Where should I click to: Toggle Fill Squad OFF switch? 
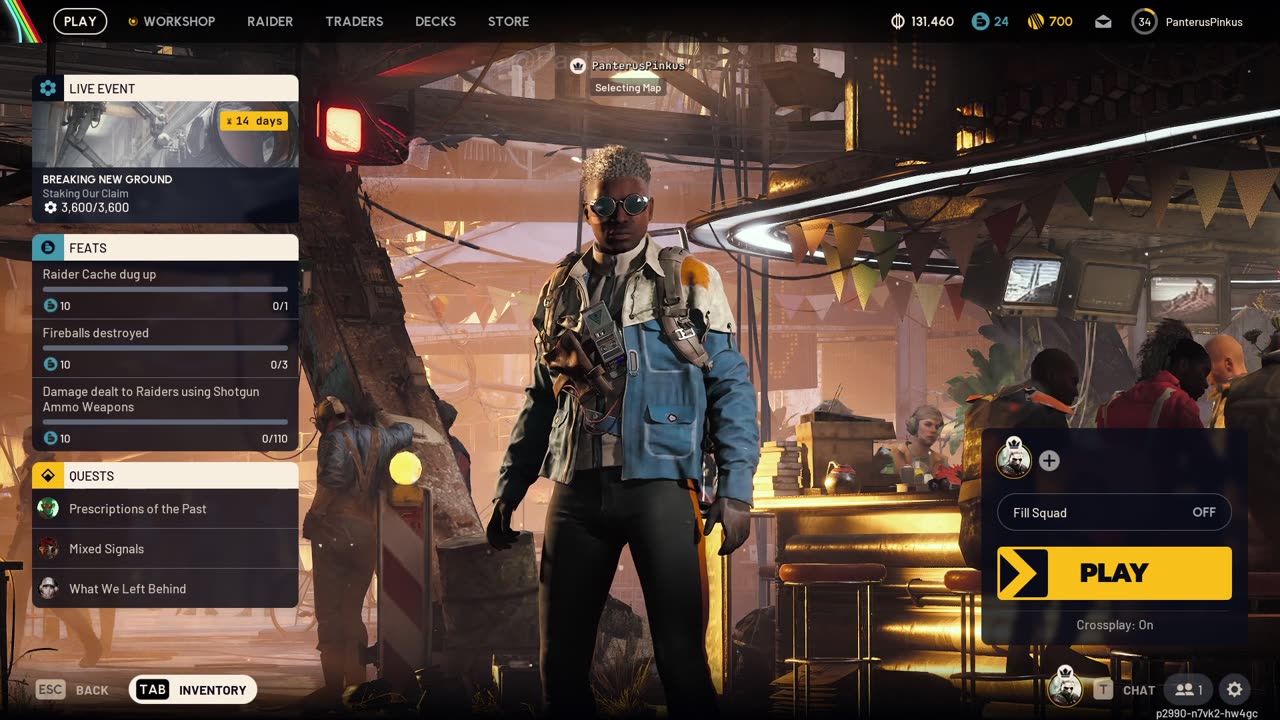(1114, 512)
